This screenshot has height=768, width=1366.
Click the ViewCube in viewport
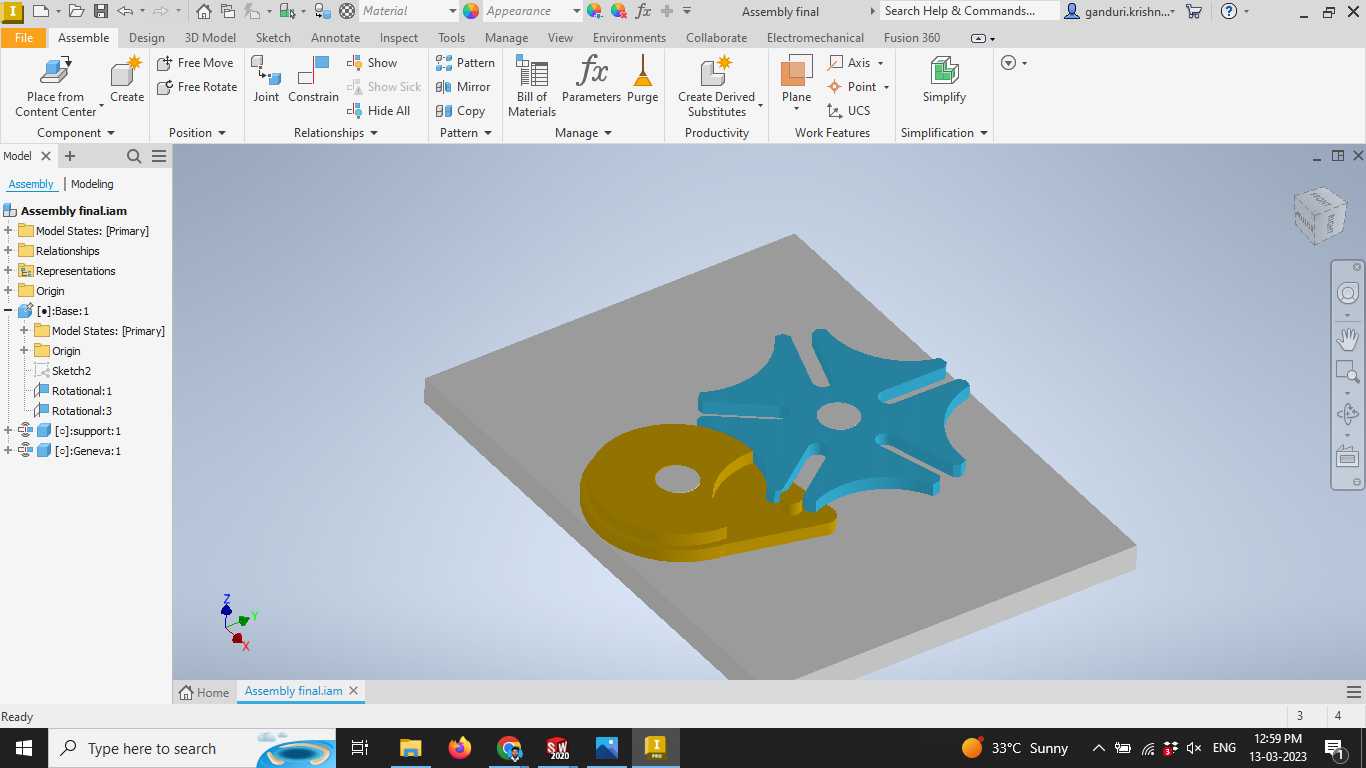(1318, 215)
